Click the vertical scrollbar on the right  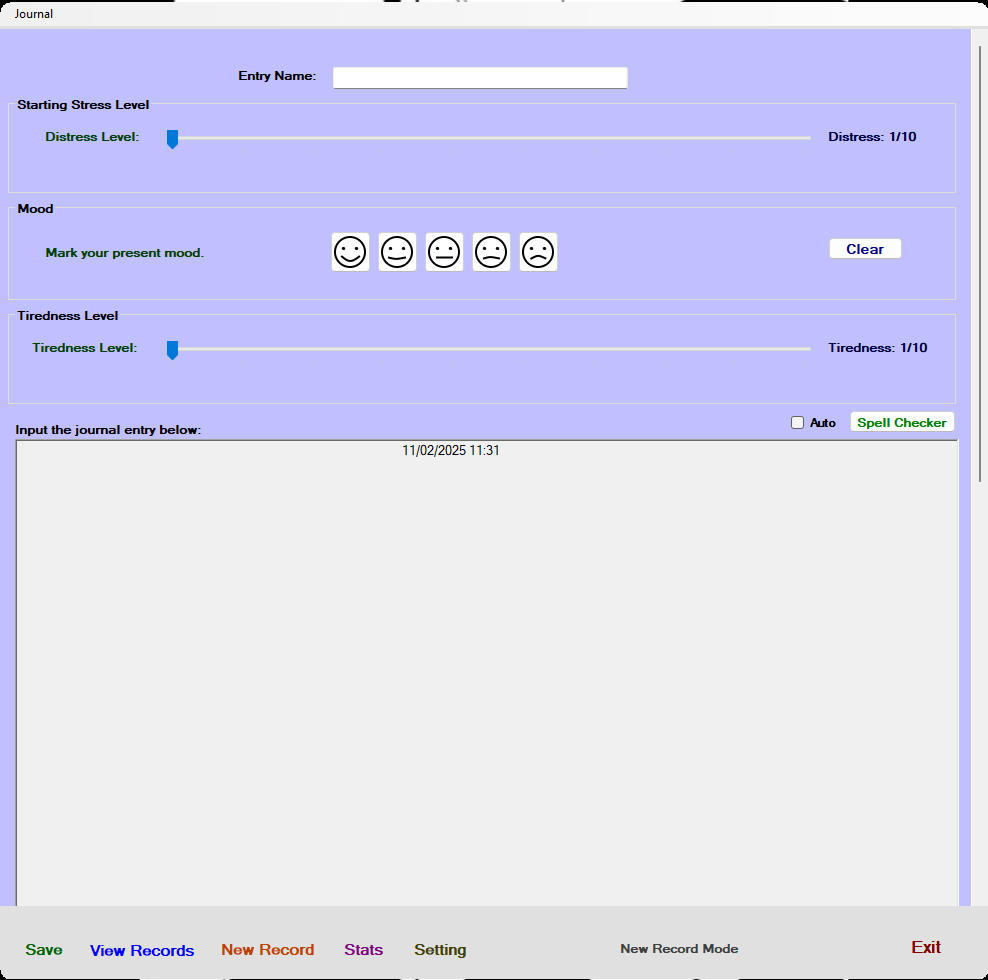980,263
